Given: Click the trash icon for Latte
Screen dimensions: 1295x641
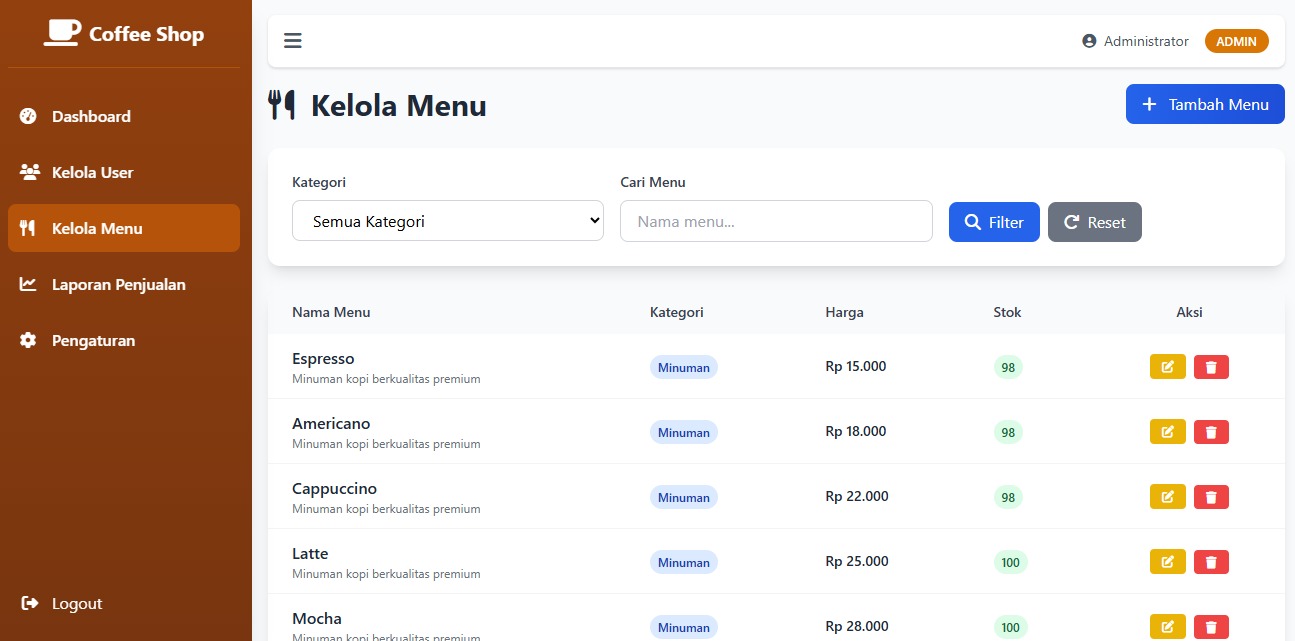Looking at the screenshot, I should click(1211, 562).
